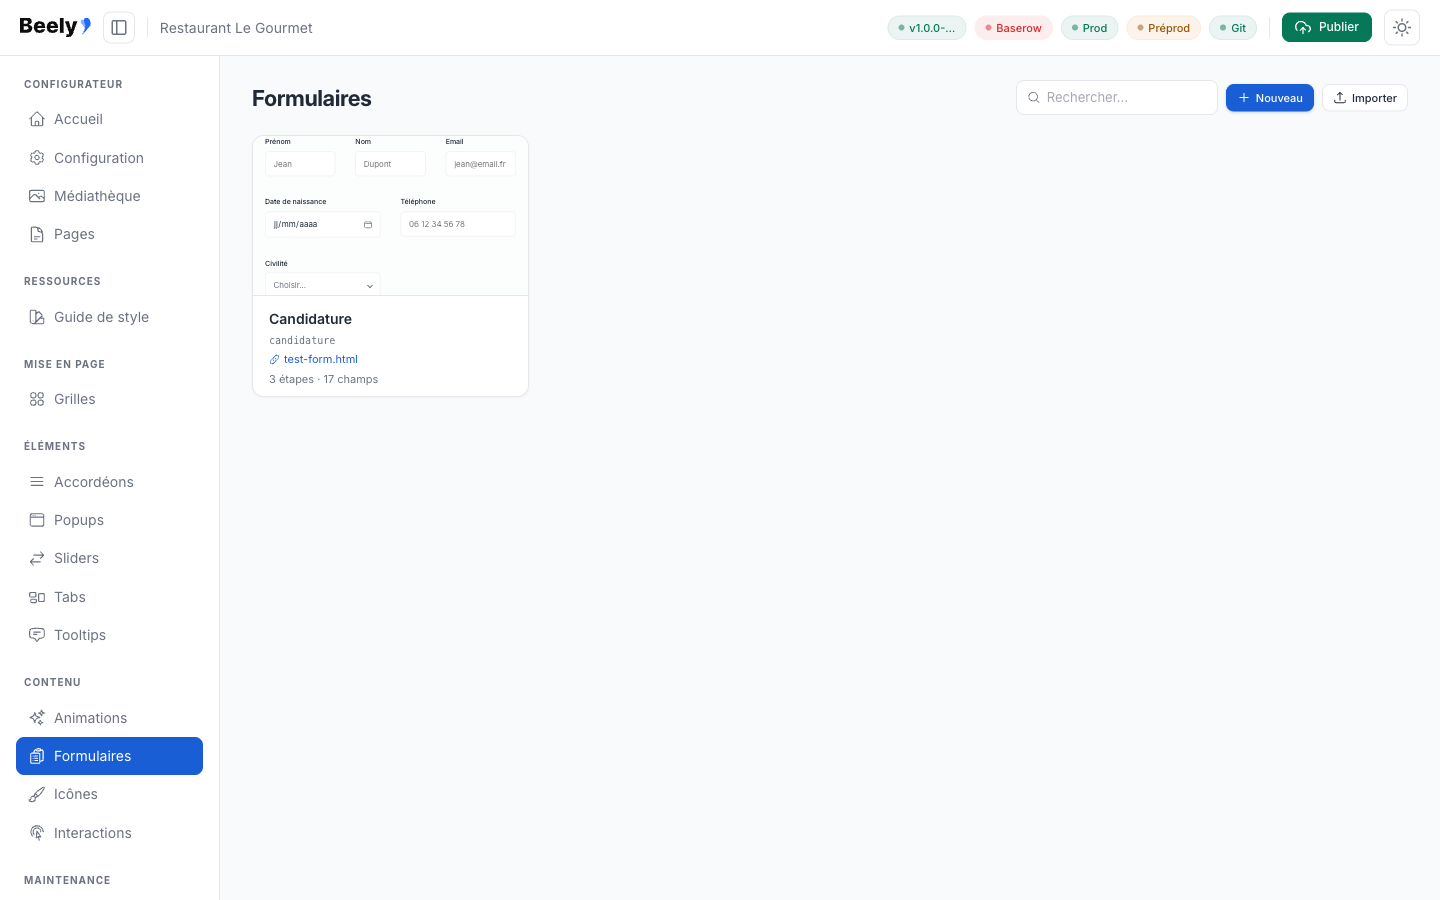Expand the Civilité dropdown in preview
This screenshot has width=1440, height=900.
pos(322,284)
